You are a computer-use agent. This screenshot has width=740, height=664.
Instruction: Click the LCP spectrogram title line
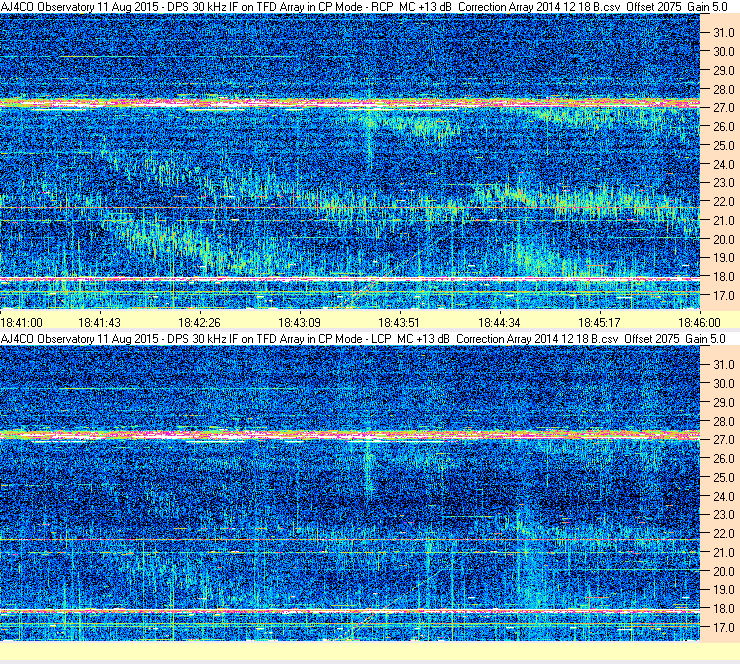coord(363,338)
